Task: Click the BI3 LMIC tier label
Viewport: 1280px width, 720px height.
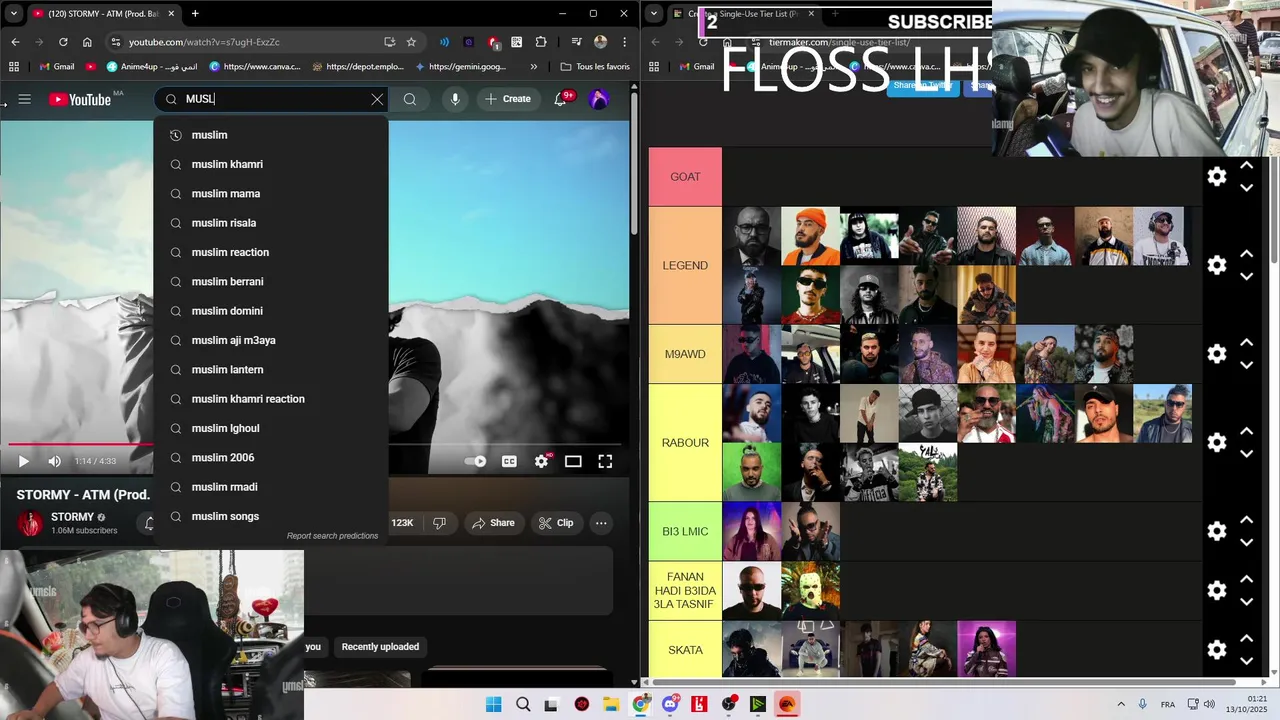Action: [685, 531]
